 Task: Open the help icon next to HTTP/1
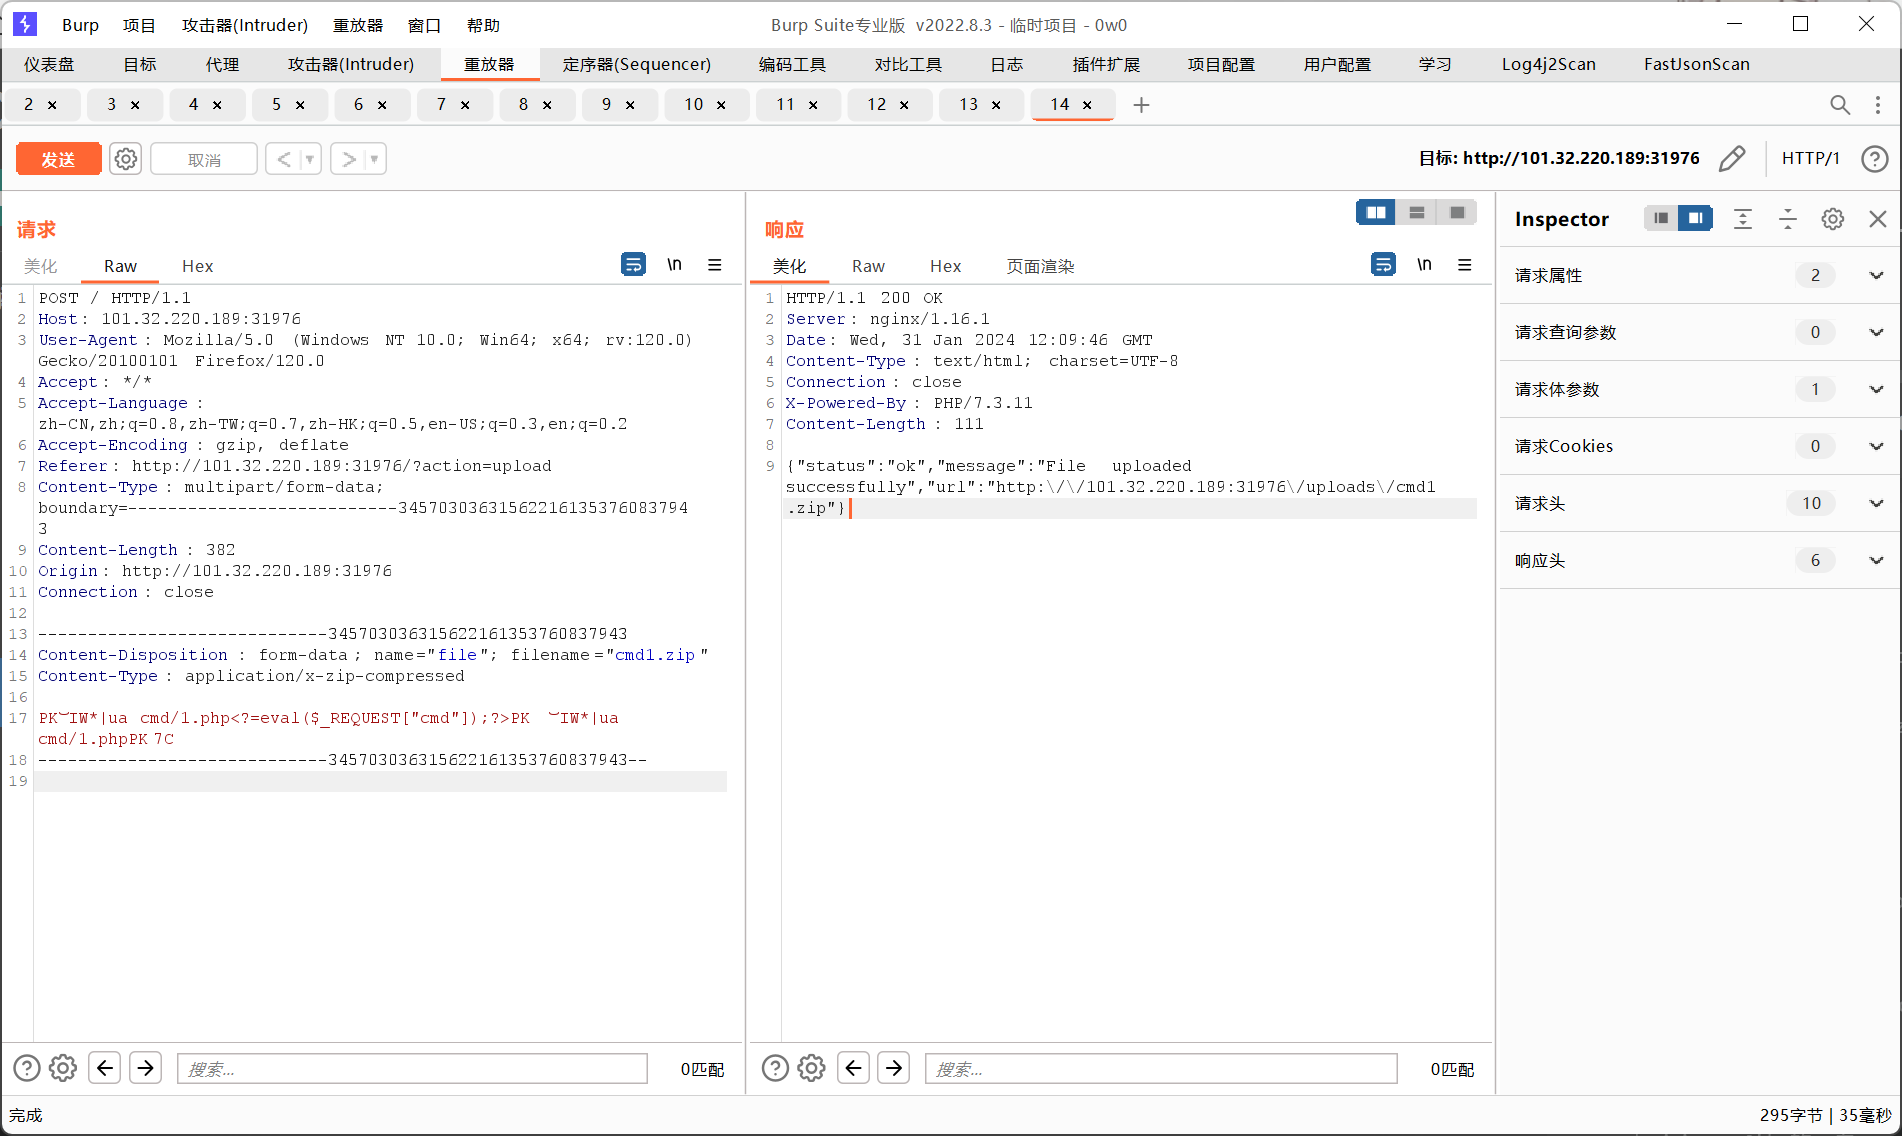[1875, 158]
